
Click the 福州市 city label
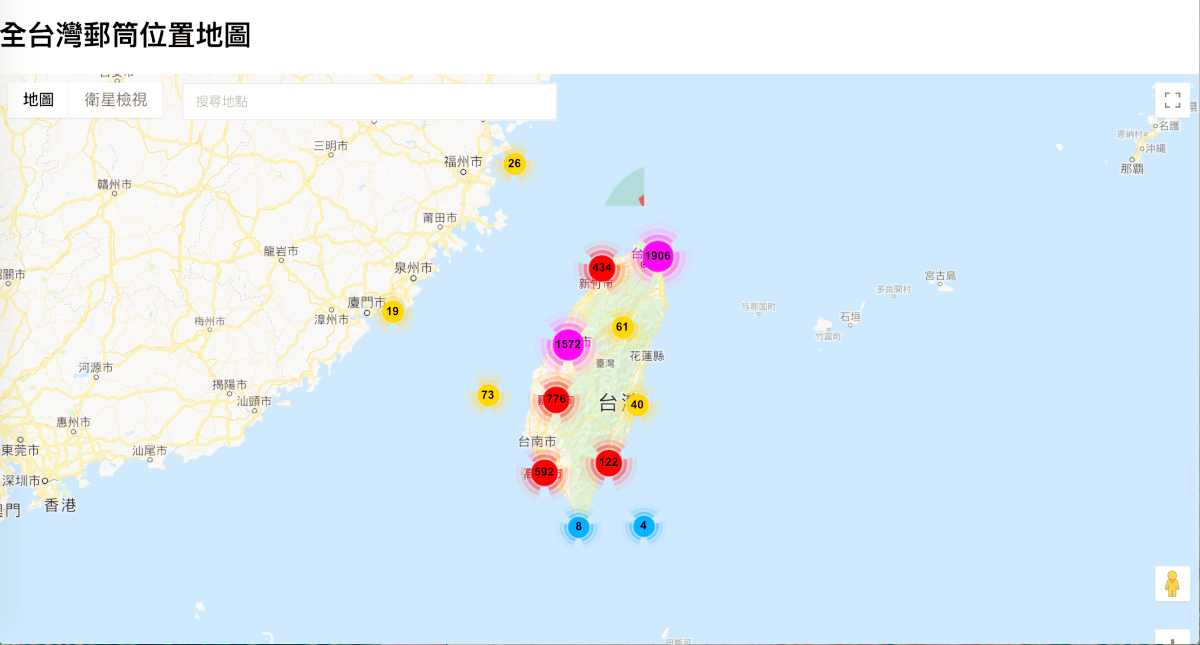[464, 161]
